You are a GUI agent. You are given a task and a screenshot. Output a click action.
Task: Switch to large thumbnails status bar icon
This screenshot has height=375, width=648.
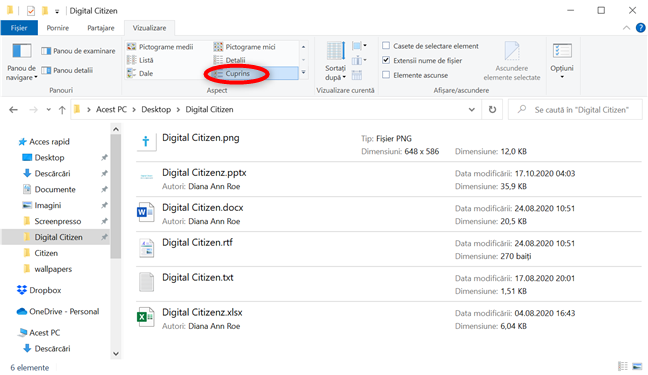click(x=637, y=366)
